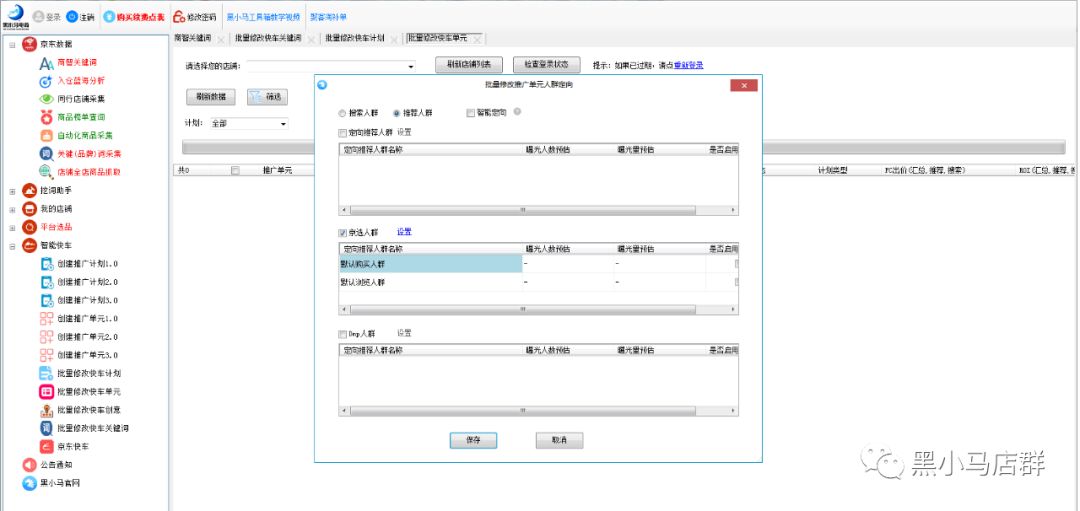Click the 店铺全店商品抓取 globe icon
This screenshot has height=511, width=1080.
(46, 171)
